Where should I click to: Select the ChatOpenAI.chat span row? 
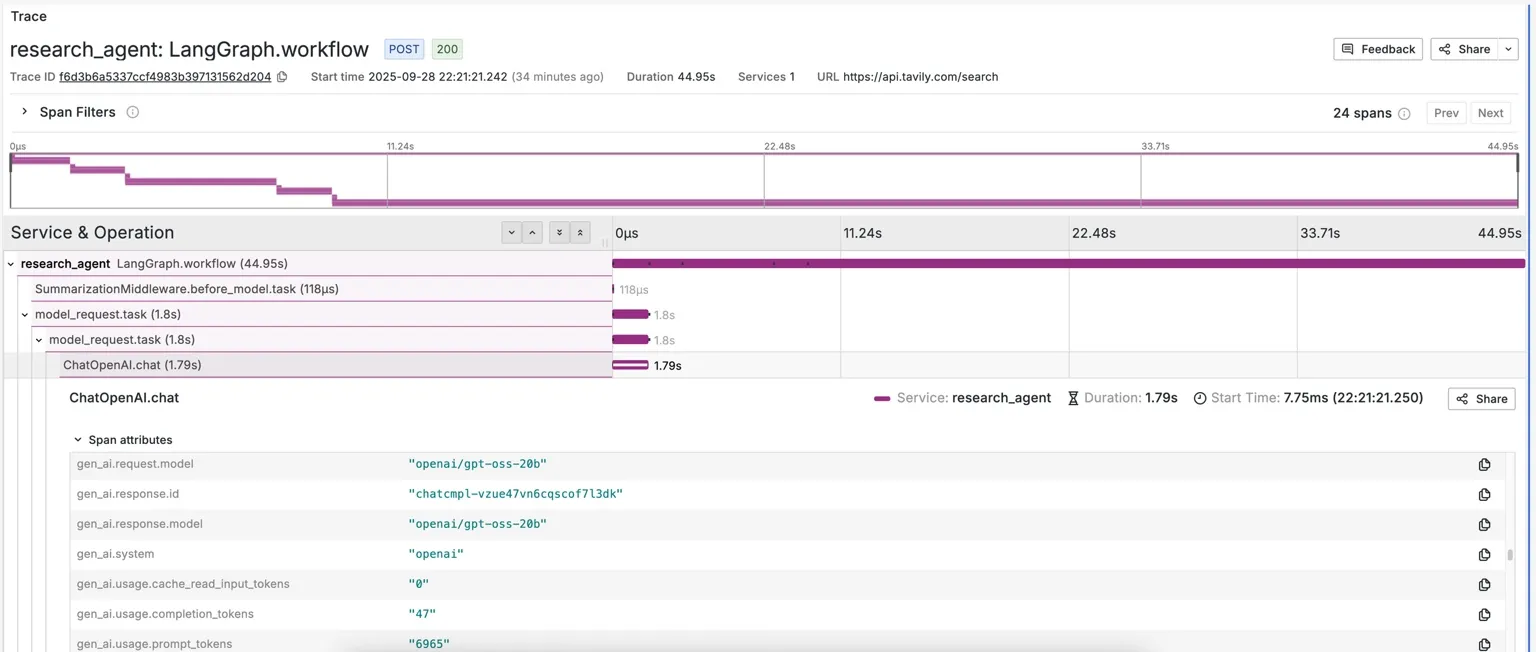coord(132,365)
